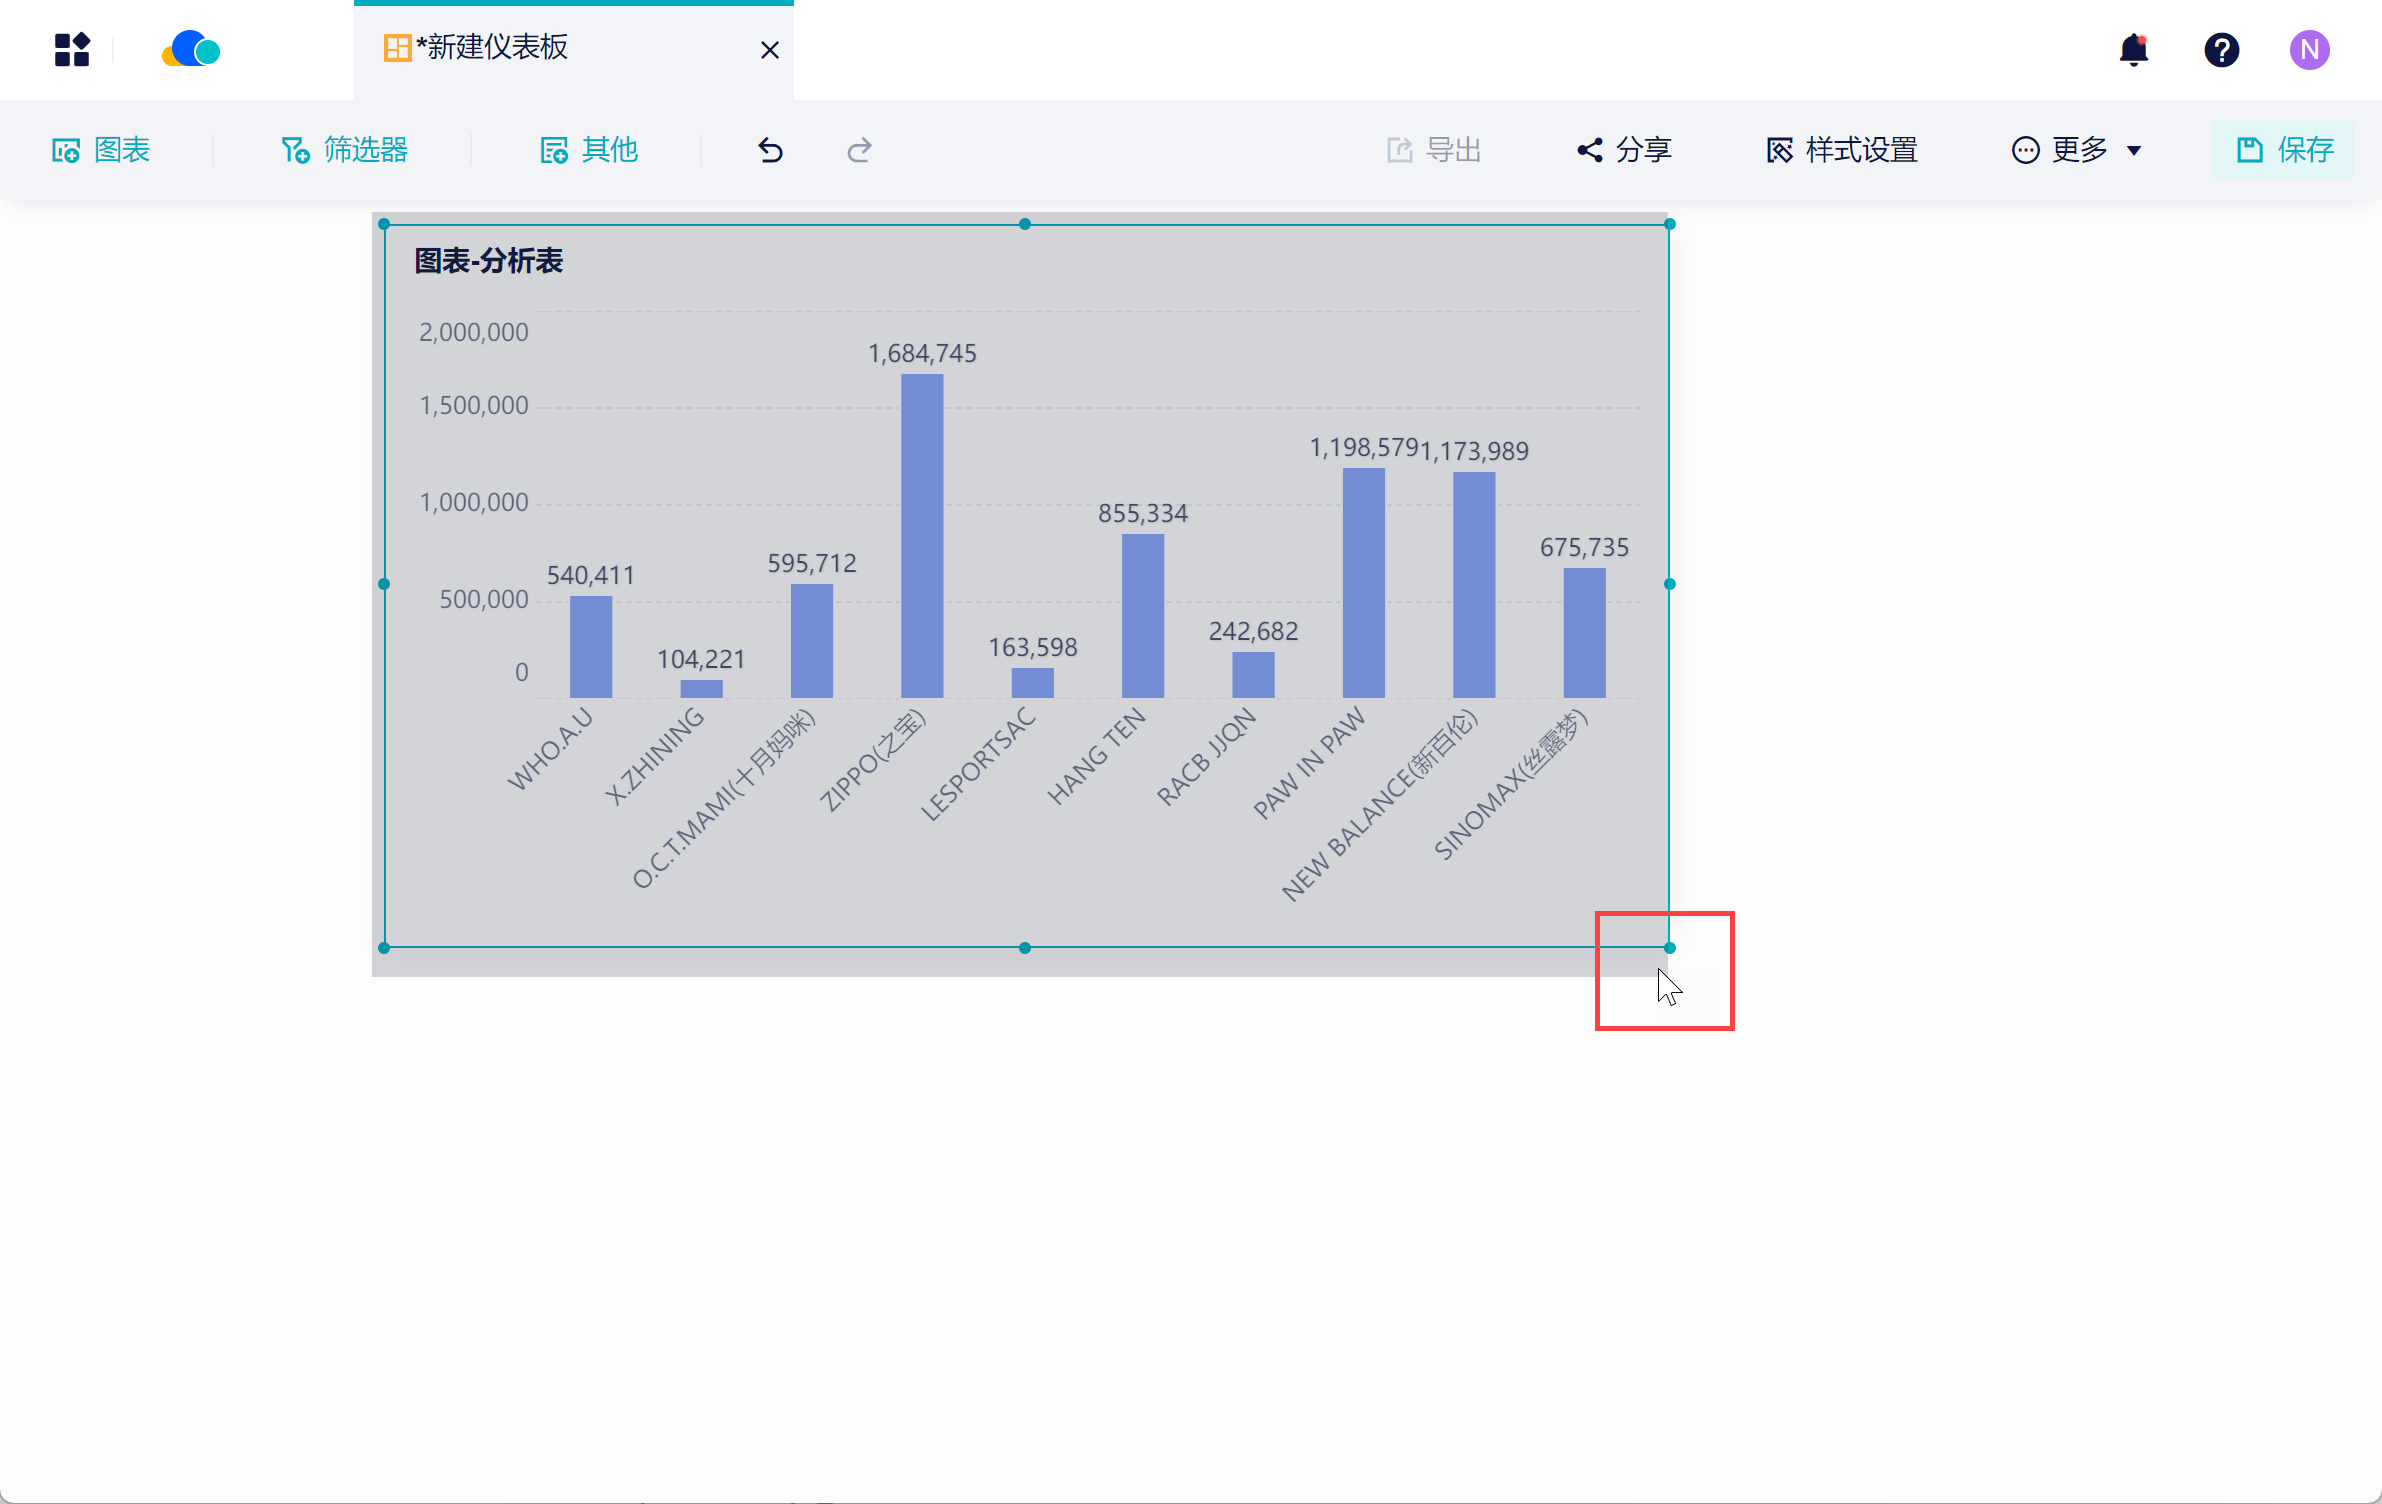Click the O.C.T.MAMI bar 595,712
This screenshot has width=2382, height=1504.
tap(812, 641)
